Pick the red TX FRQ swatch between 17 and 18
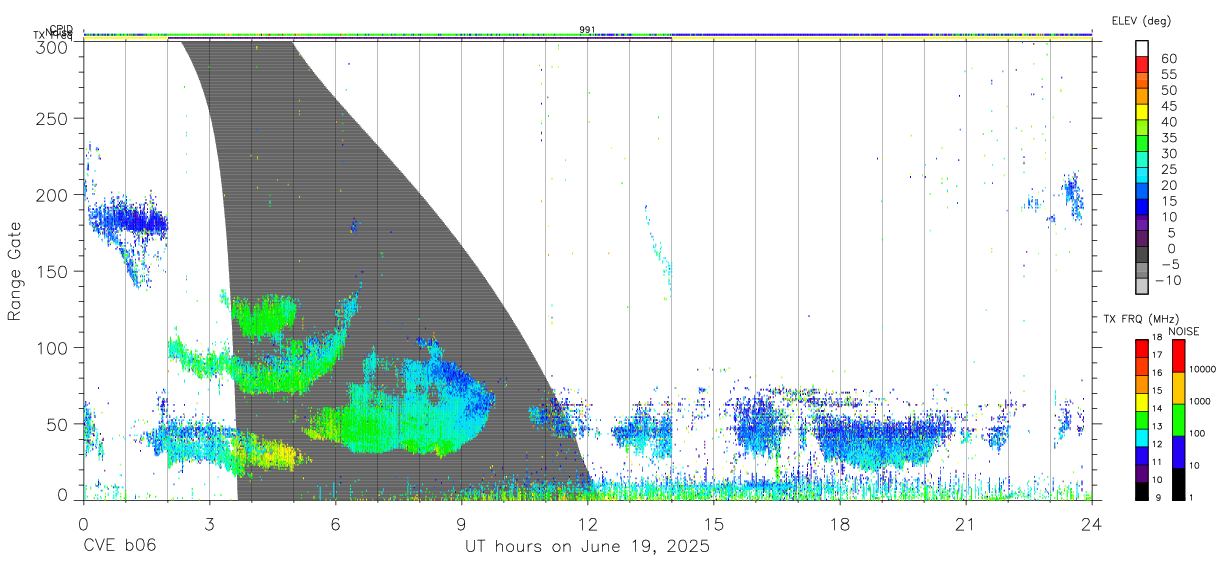 click(x=1142, y=347)
